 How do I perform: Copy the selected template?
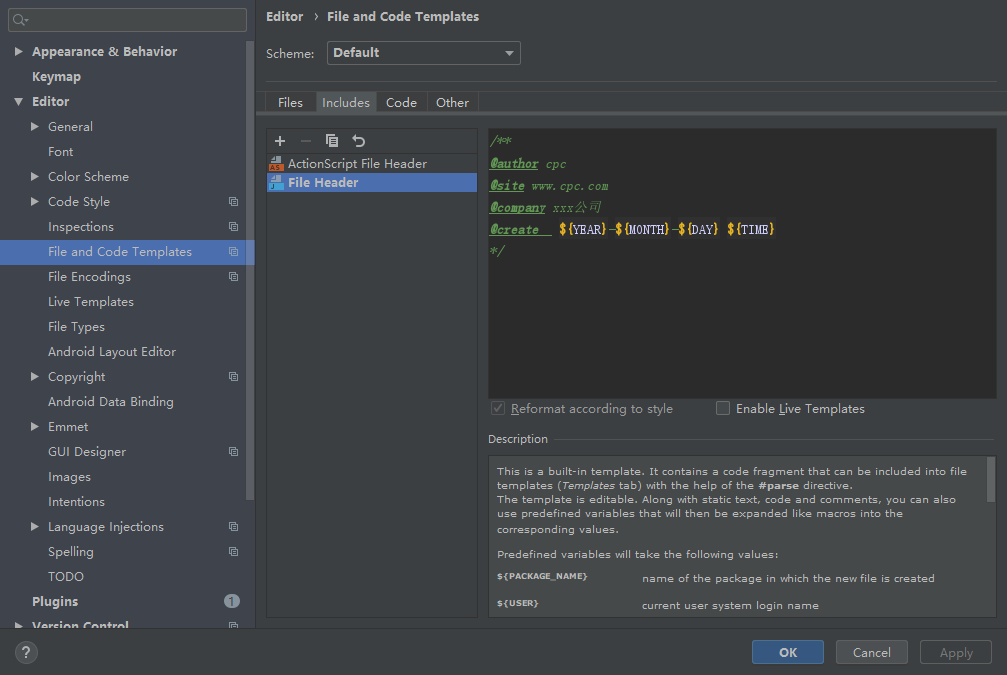331,141
